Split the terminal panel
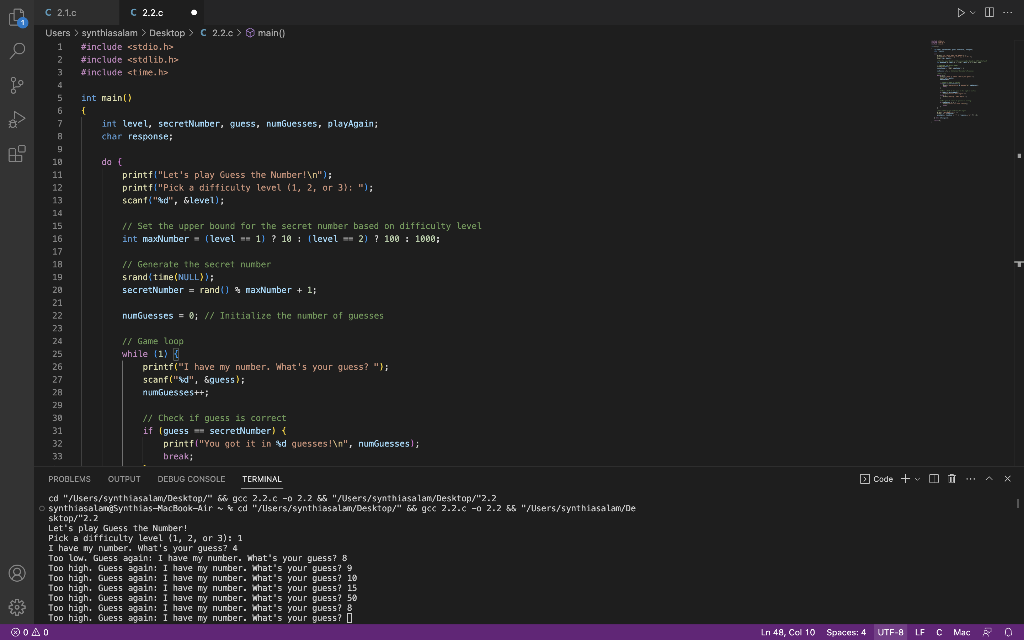The image size is (1024, 640). point(934,479)
